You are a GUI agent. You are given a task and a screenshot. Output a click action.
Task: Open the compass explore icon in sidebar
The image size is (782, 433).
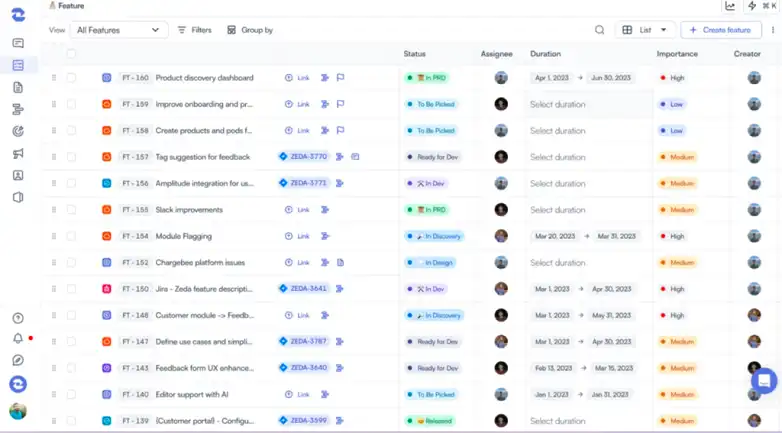[x=18, y=361]
